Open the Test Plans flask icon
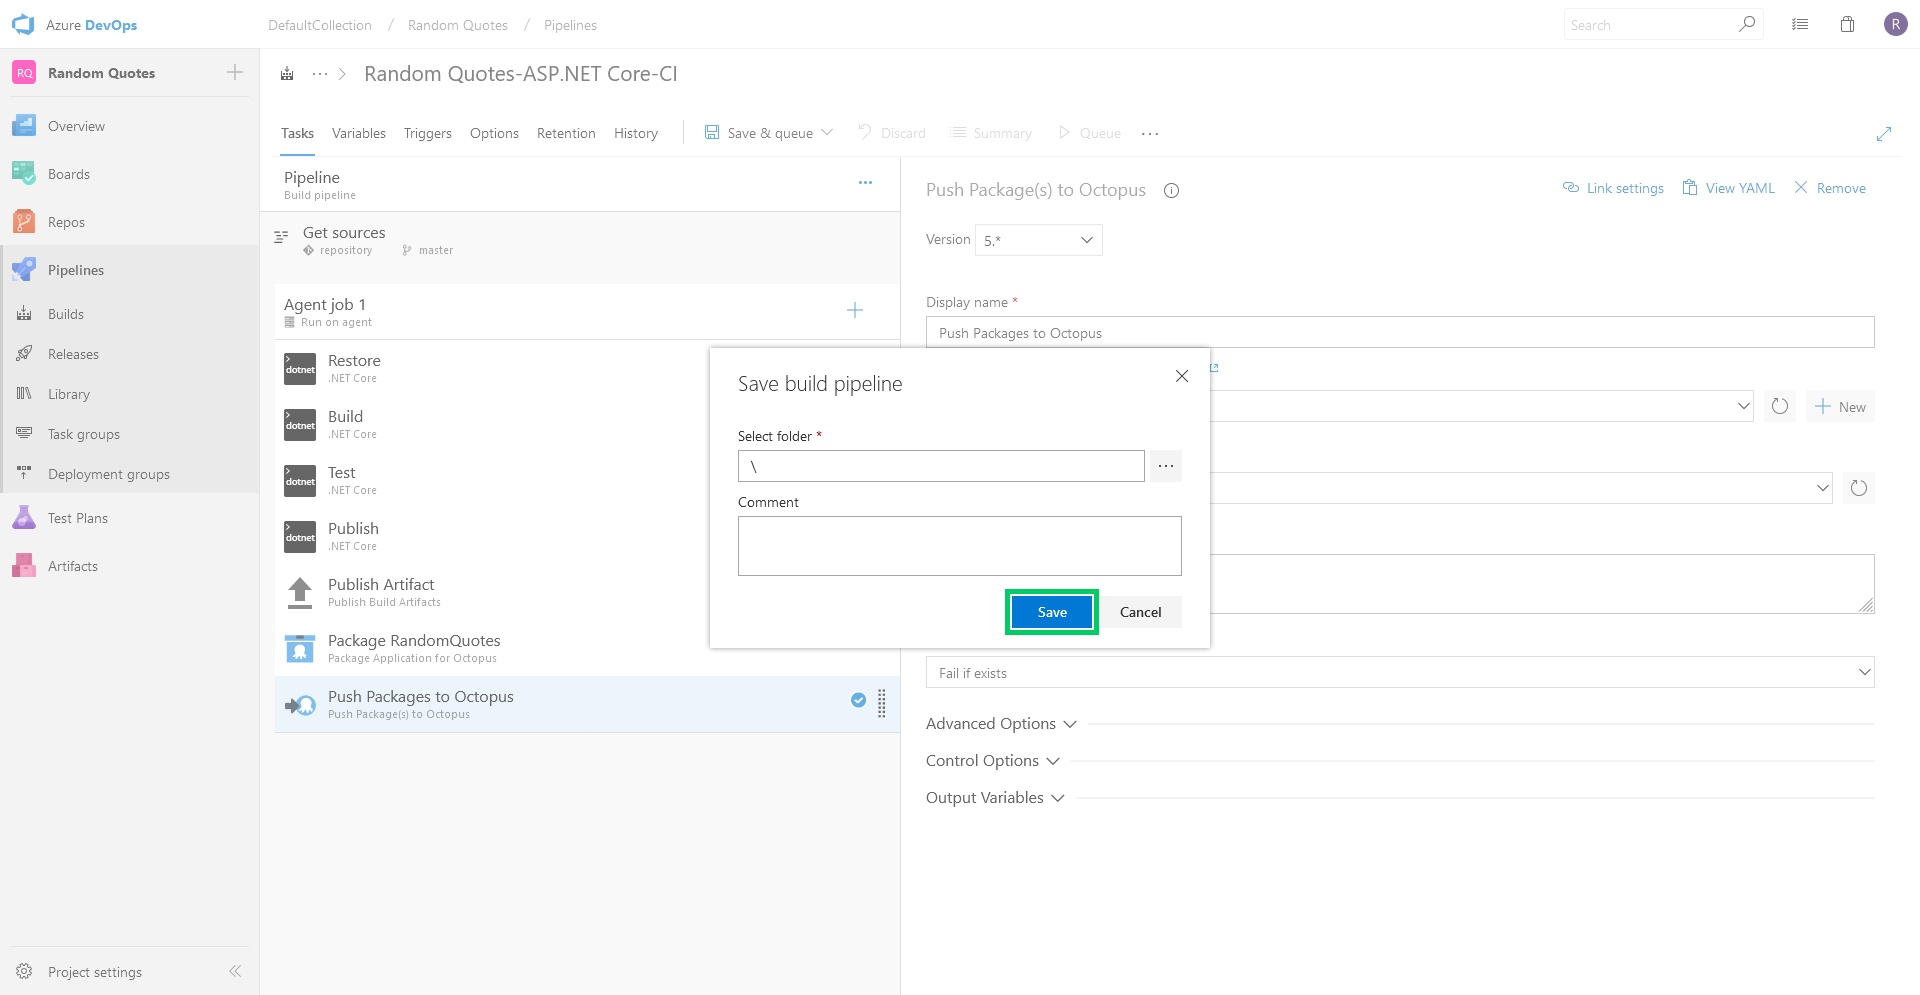Screen dimensions: 1920x995 [24, 518]
